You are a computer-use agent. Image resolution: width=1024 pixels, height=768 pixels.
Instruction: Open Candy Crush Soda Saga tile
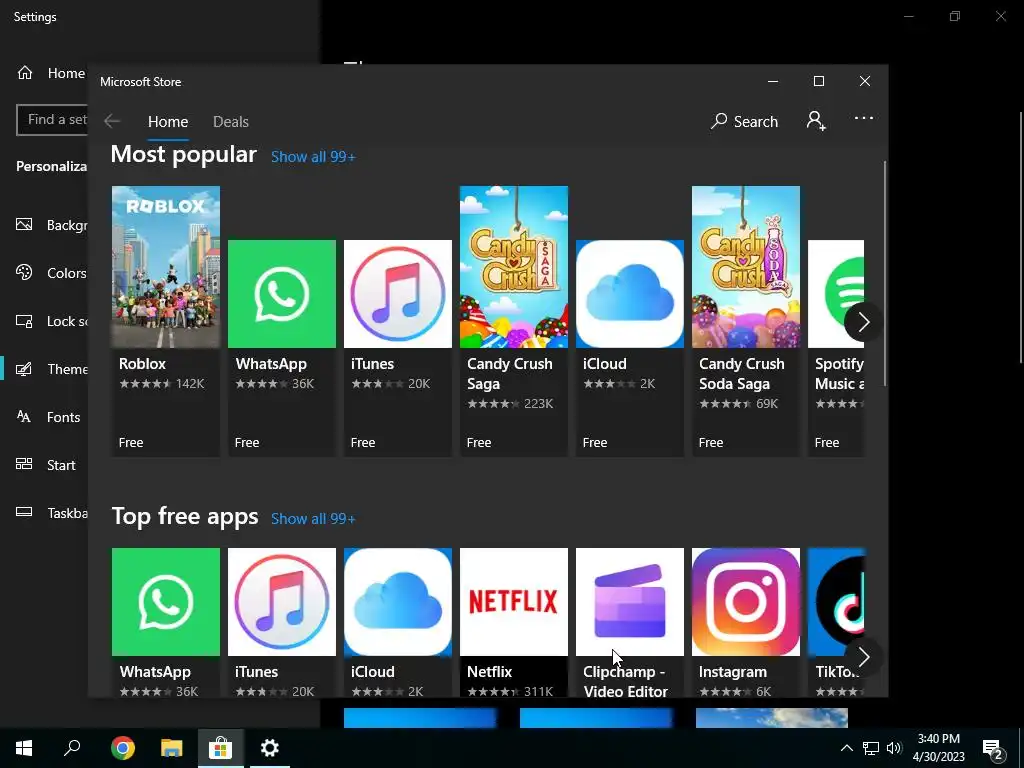[x=746, y=321]
